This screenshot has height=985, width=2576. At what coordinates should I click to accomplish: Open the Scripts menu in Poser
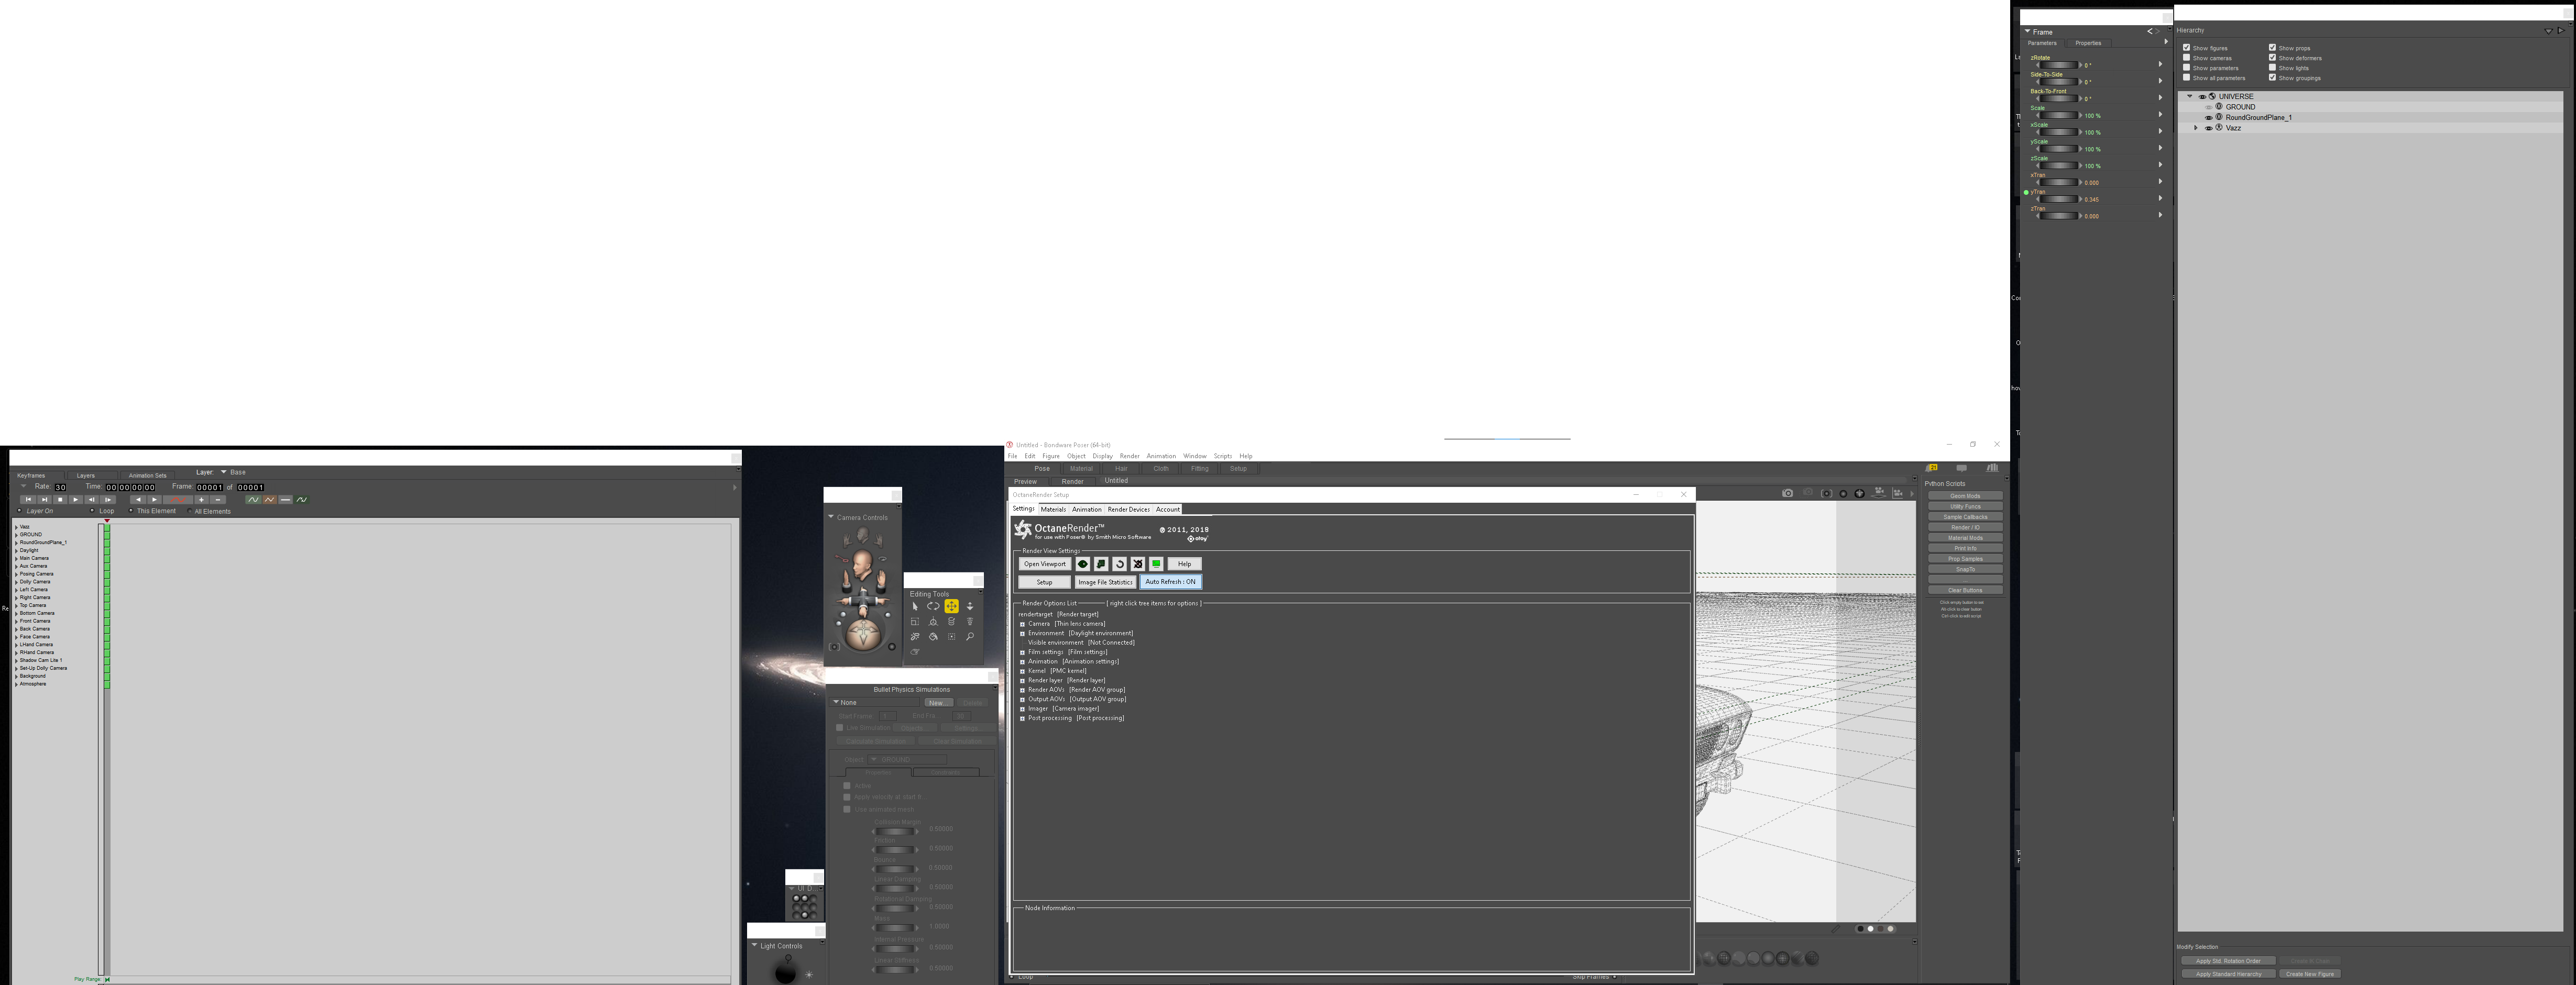[1222, 456]
